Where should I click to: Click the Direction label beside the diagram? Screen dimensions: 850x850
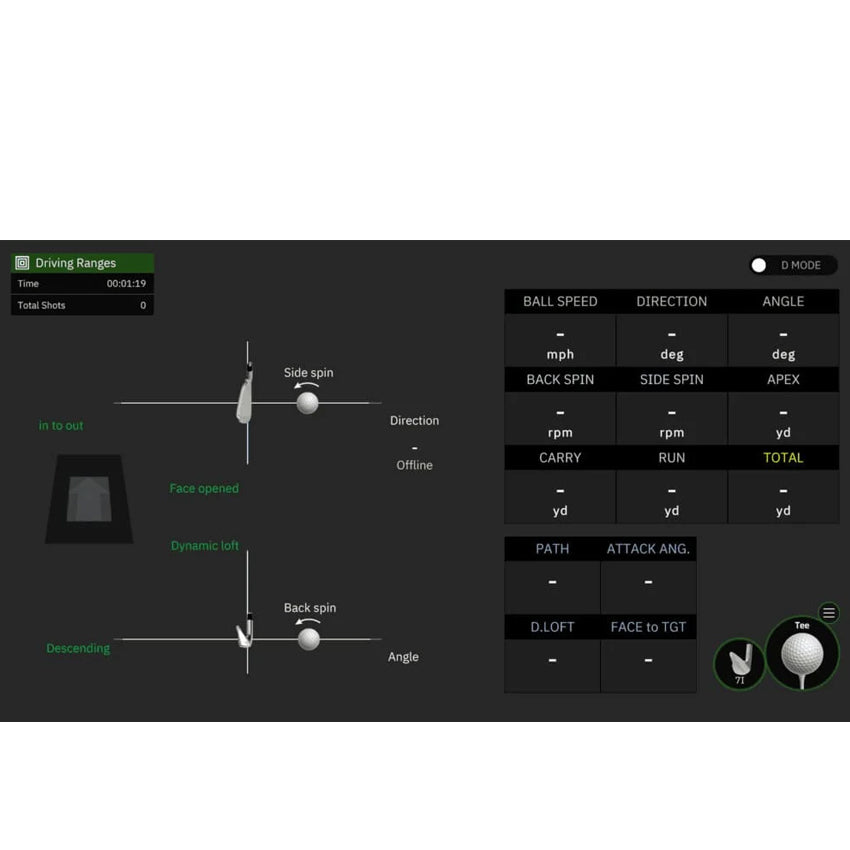pyautogui.click(x=415, y=421)
